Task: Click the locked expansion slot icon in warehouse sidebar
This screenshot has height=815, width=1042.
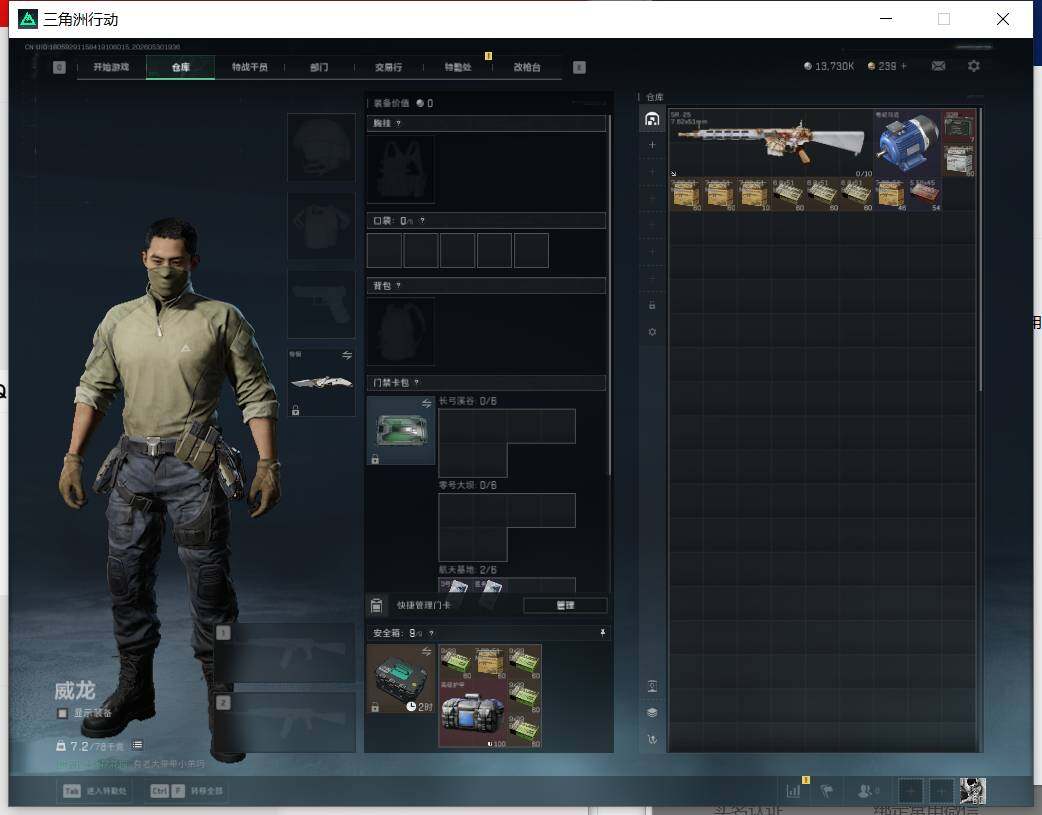Action: click(x=652, y=305)
